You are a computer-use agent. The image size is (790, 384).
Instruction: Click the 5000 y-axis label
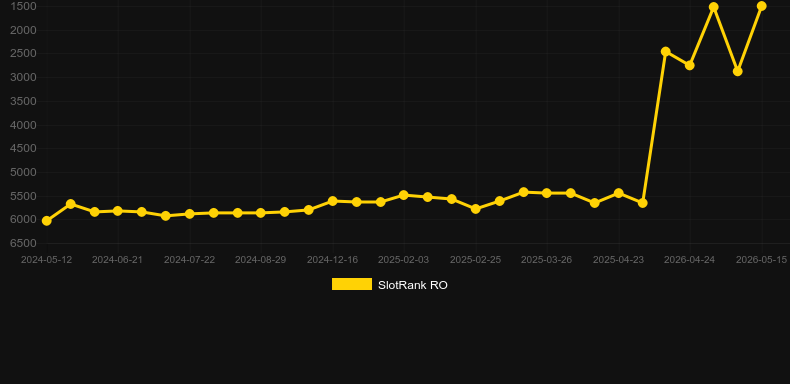coord(23,172)
